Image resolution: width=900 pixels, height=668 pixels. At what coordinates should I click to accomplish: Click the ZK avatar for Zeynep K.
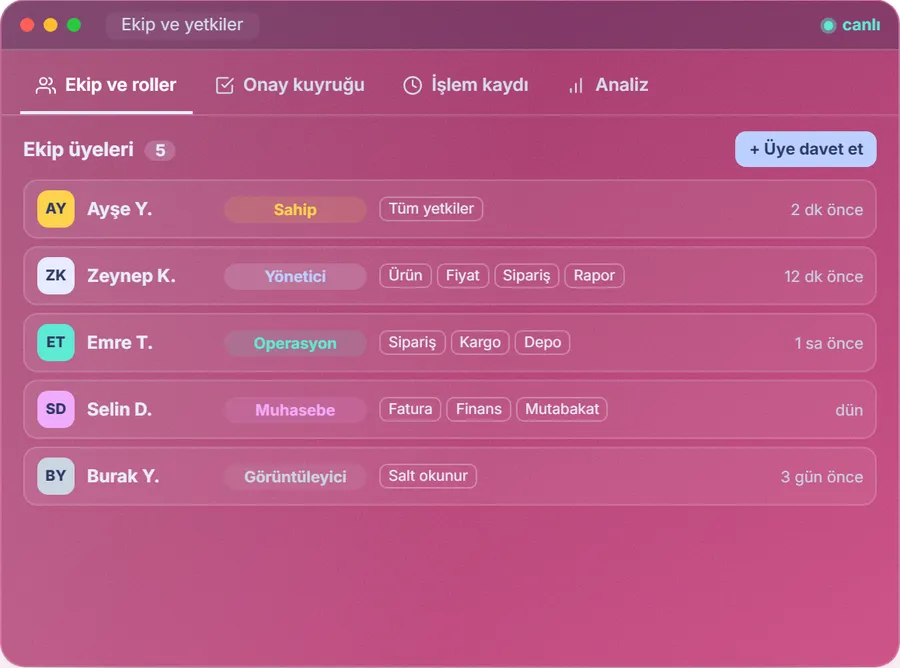click(56, 275)
